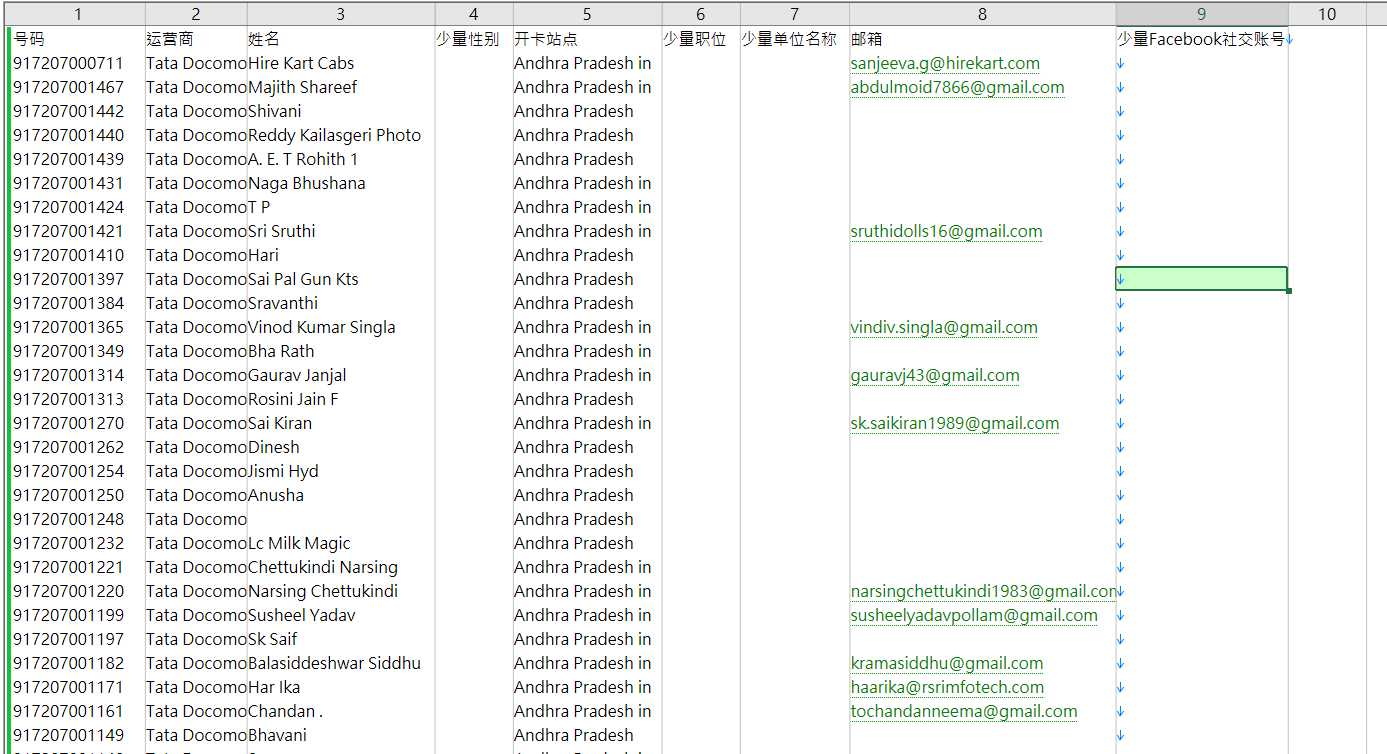Select the highlighted column 9 header

tap(1201, 14)
